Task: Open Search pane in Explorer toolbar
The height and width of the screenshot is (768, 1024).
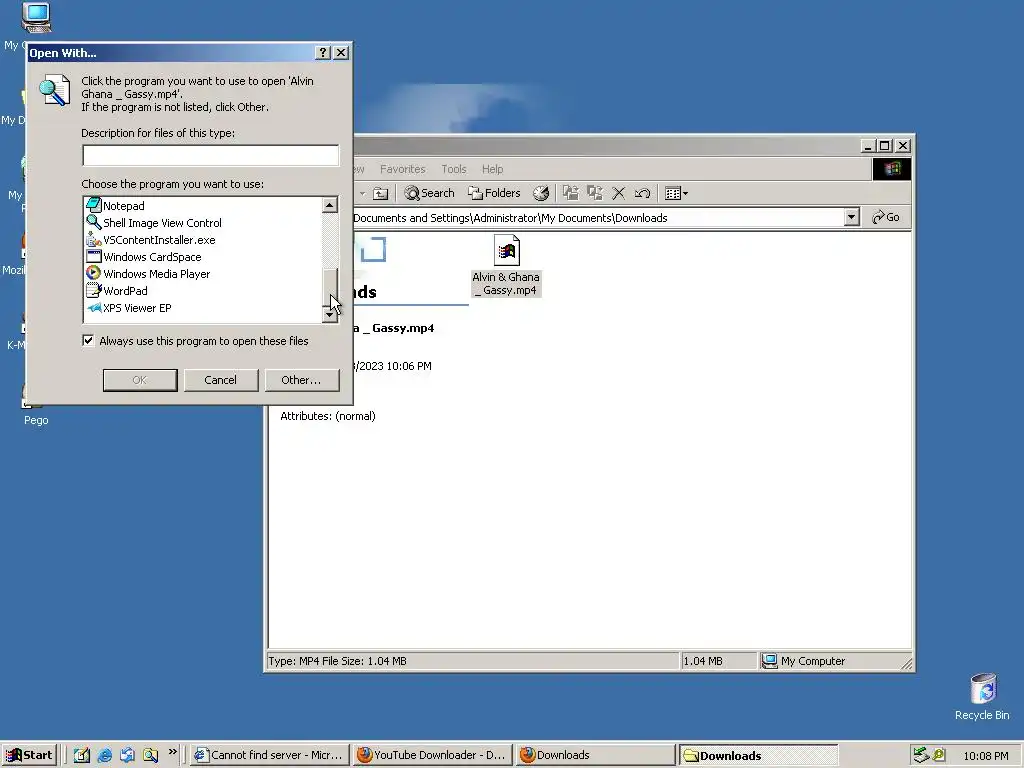Action: 429,193
